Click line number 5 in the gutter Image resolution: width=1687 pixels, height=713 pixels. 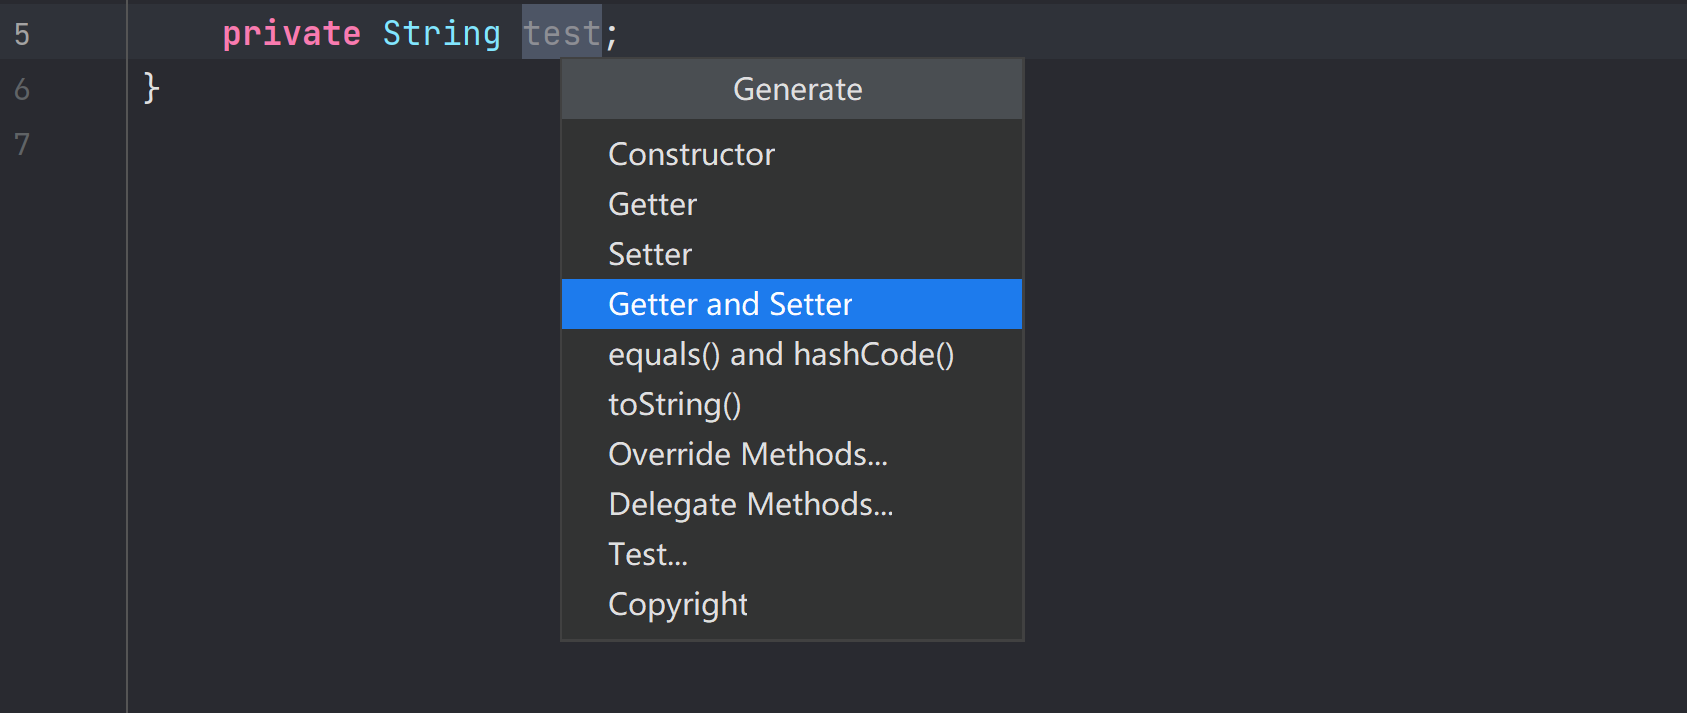tap(22, 34)
